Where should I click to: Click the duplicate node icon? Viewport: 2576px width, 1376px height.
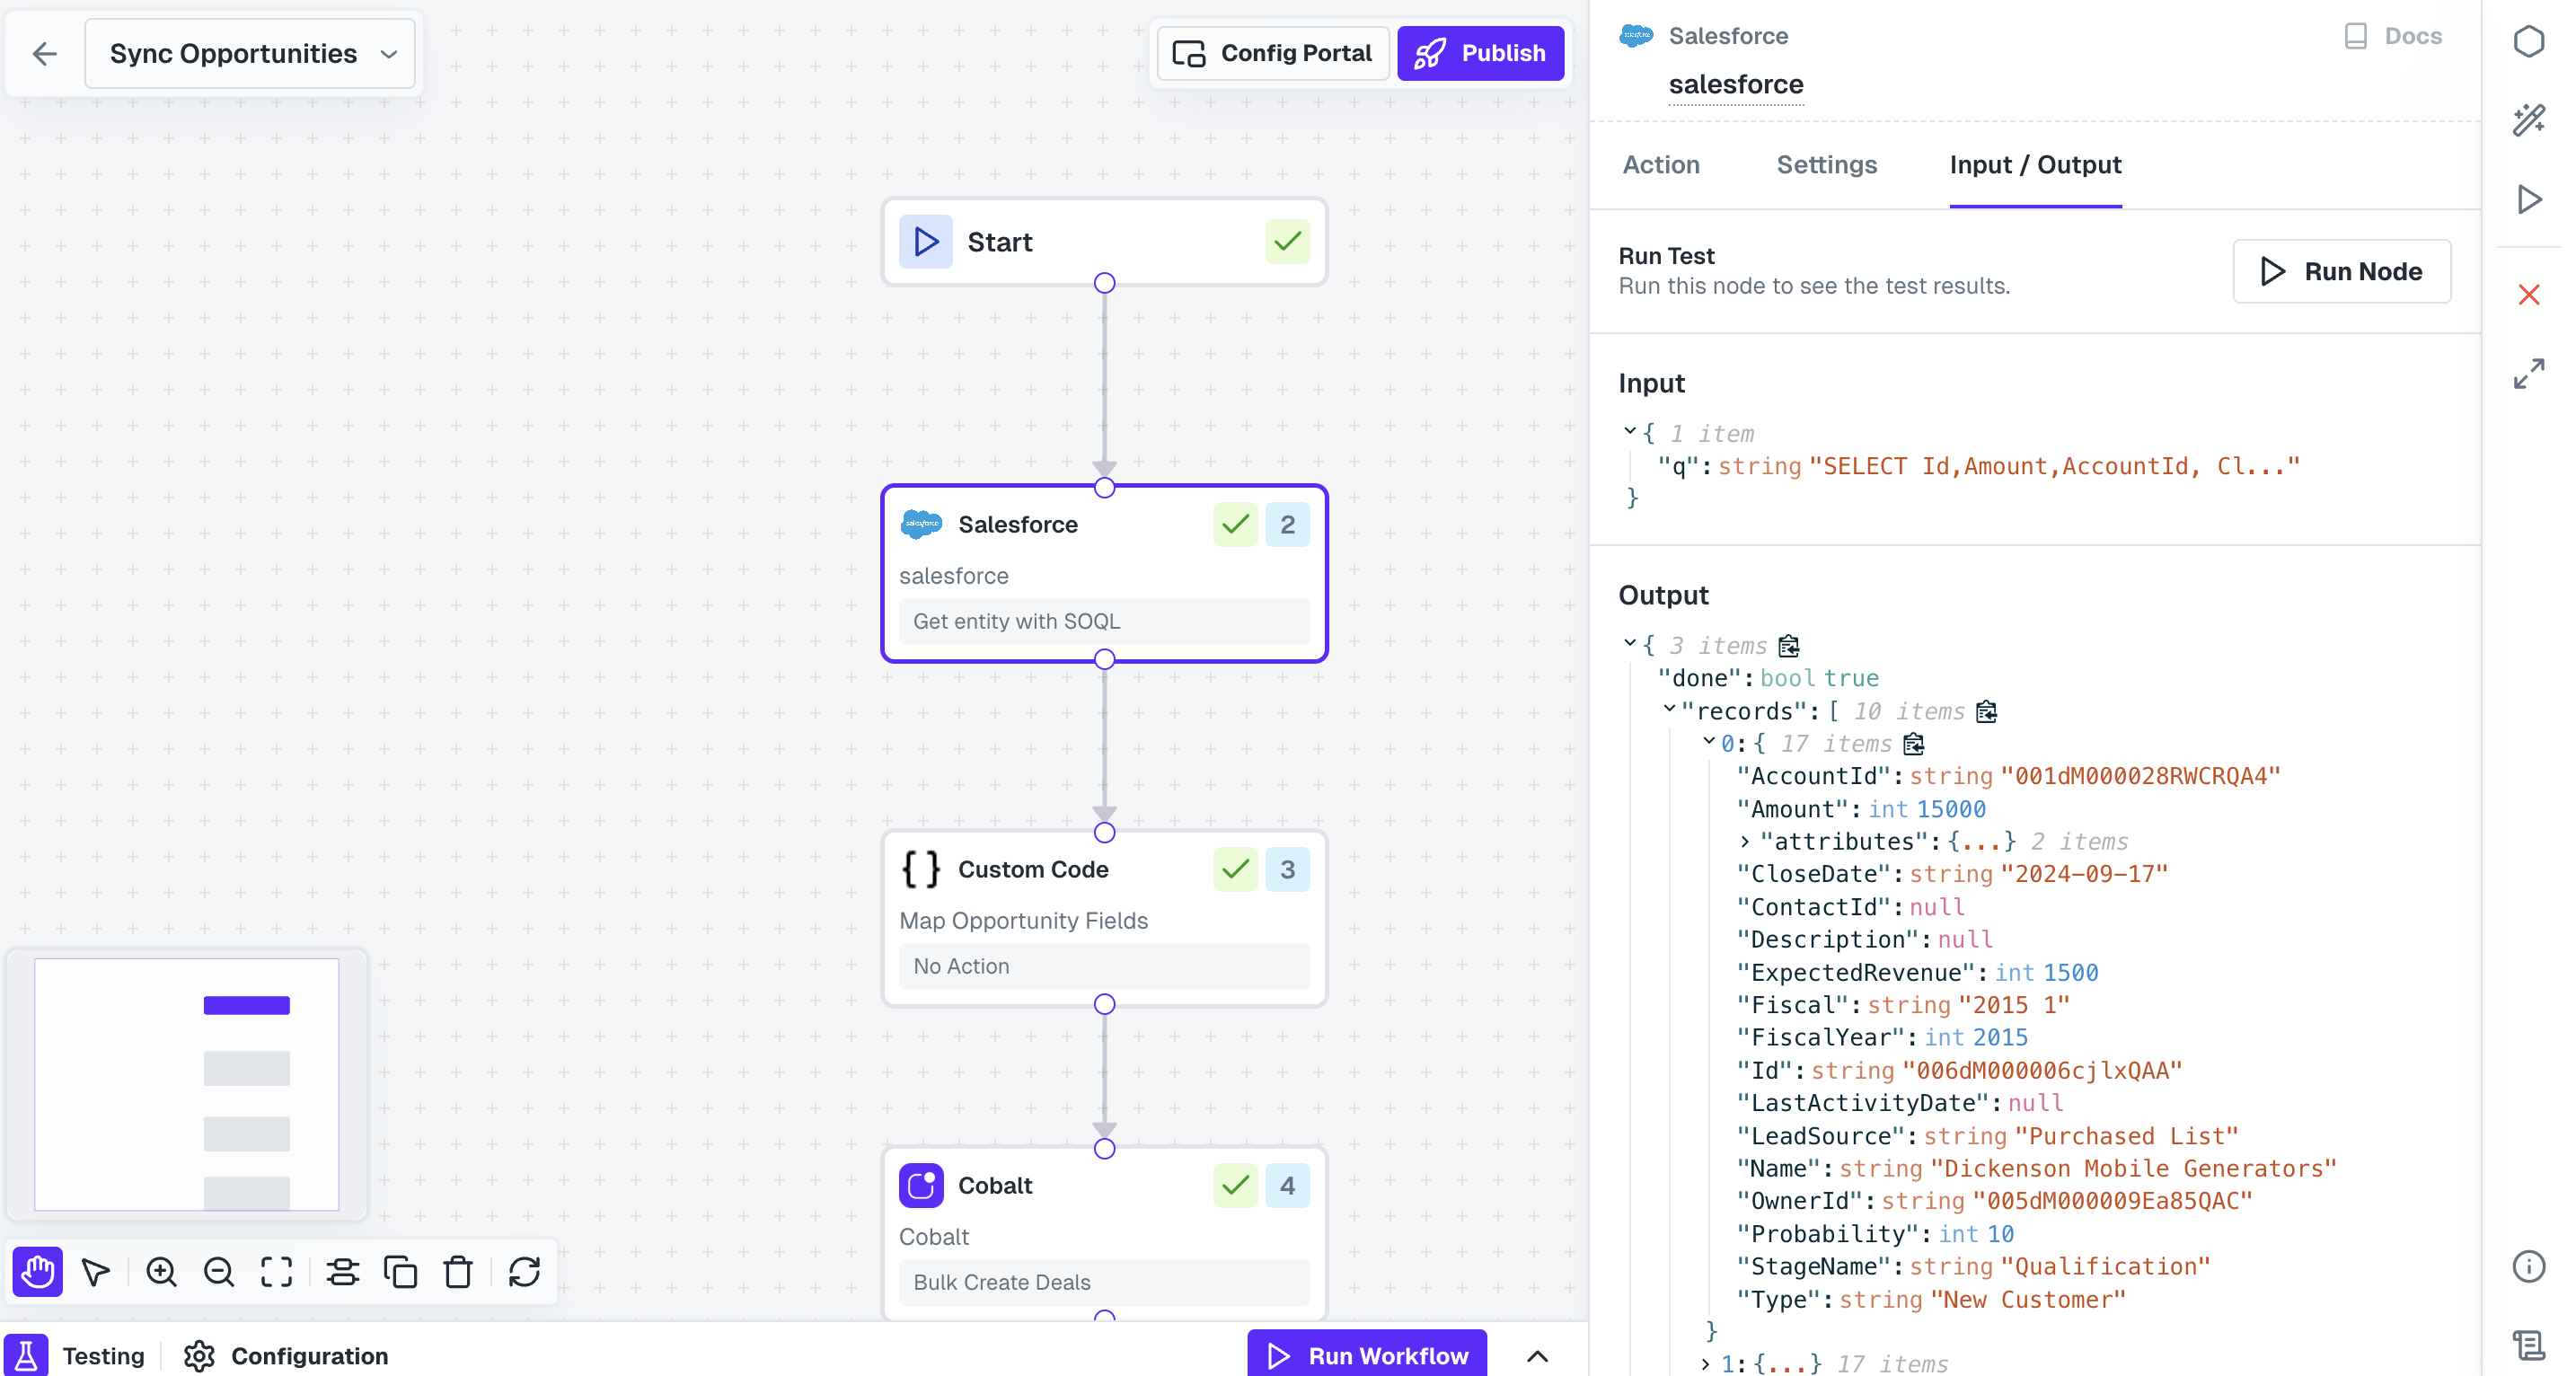tap(401, 1272)
